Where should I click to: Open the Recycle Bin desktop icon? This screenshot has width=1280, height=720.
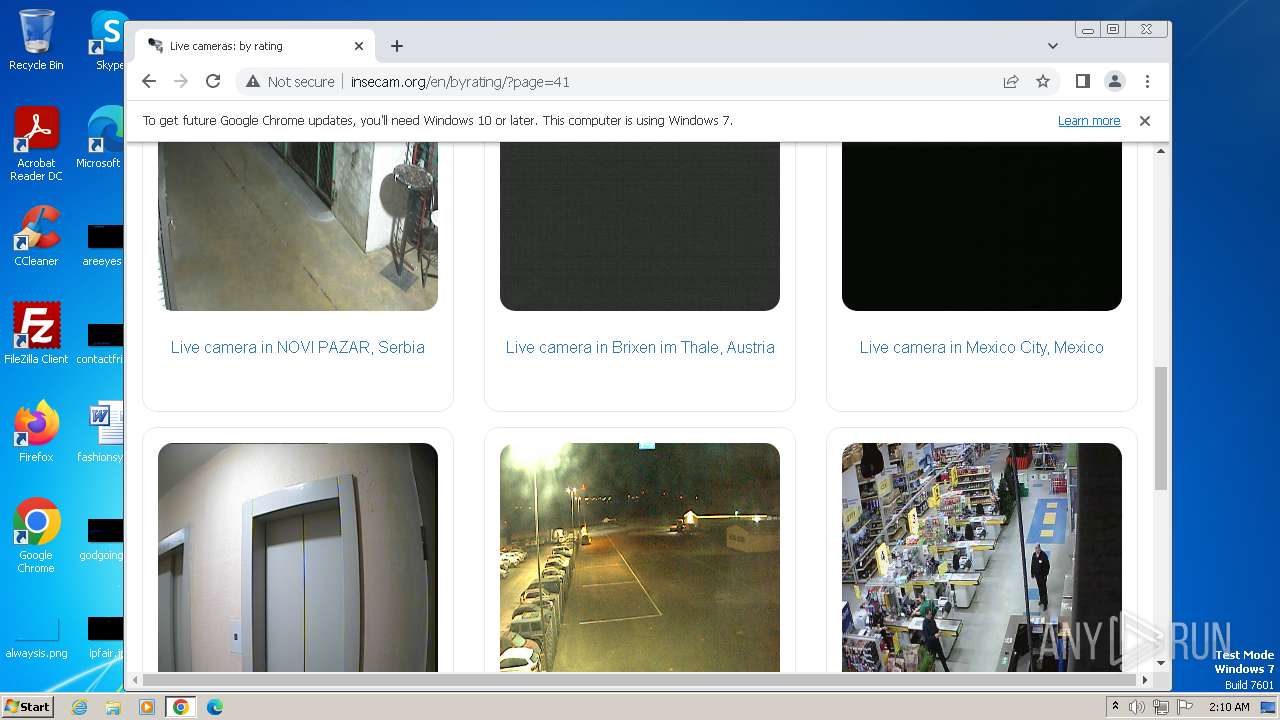pyautogui.click(x=36, y=40)
